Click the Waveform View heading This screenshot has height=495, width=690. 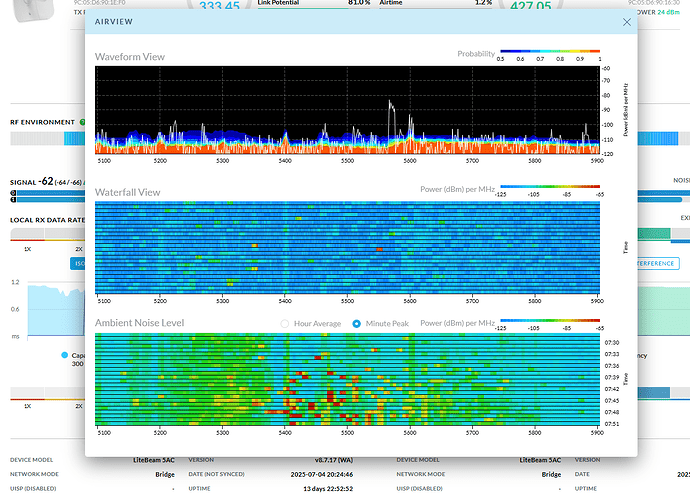point(130,57)
